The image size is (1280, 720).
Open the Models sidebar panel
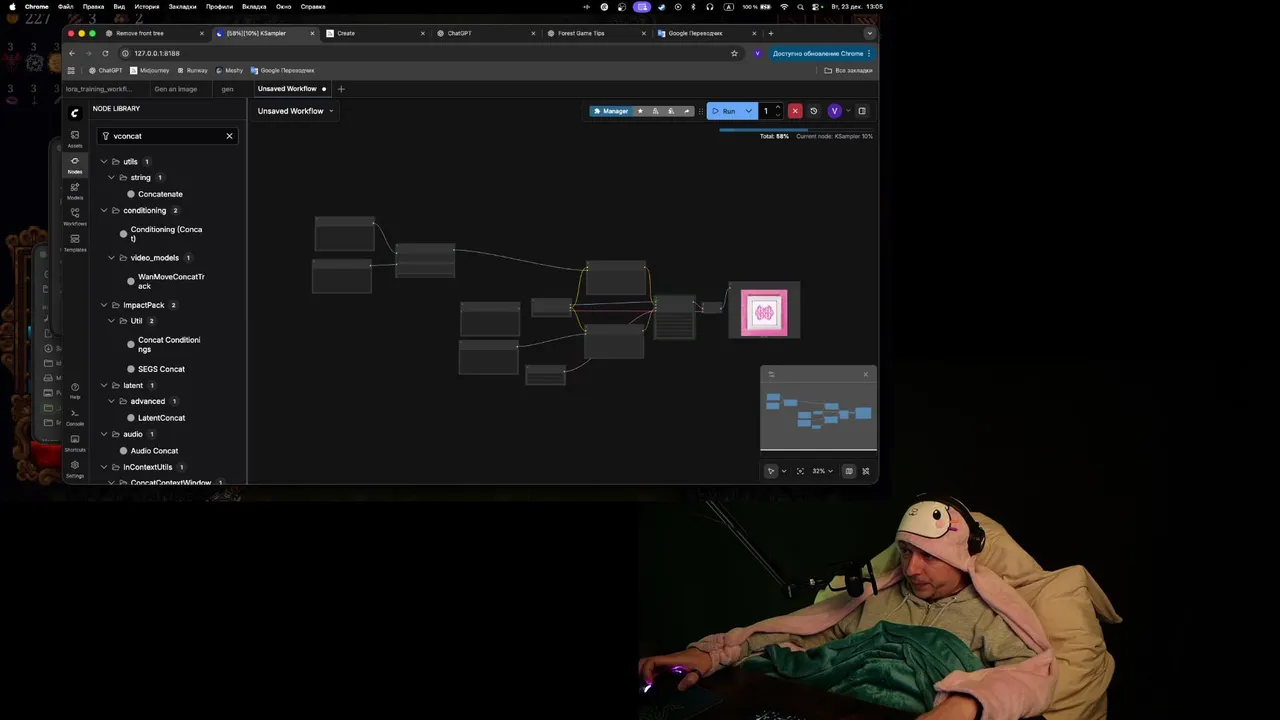pos(75,190)
